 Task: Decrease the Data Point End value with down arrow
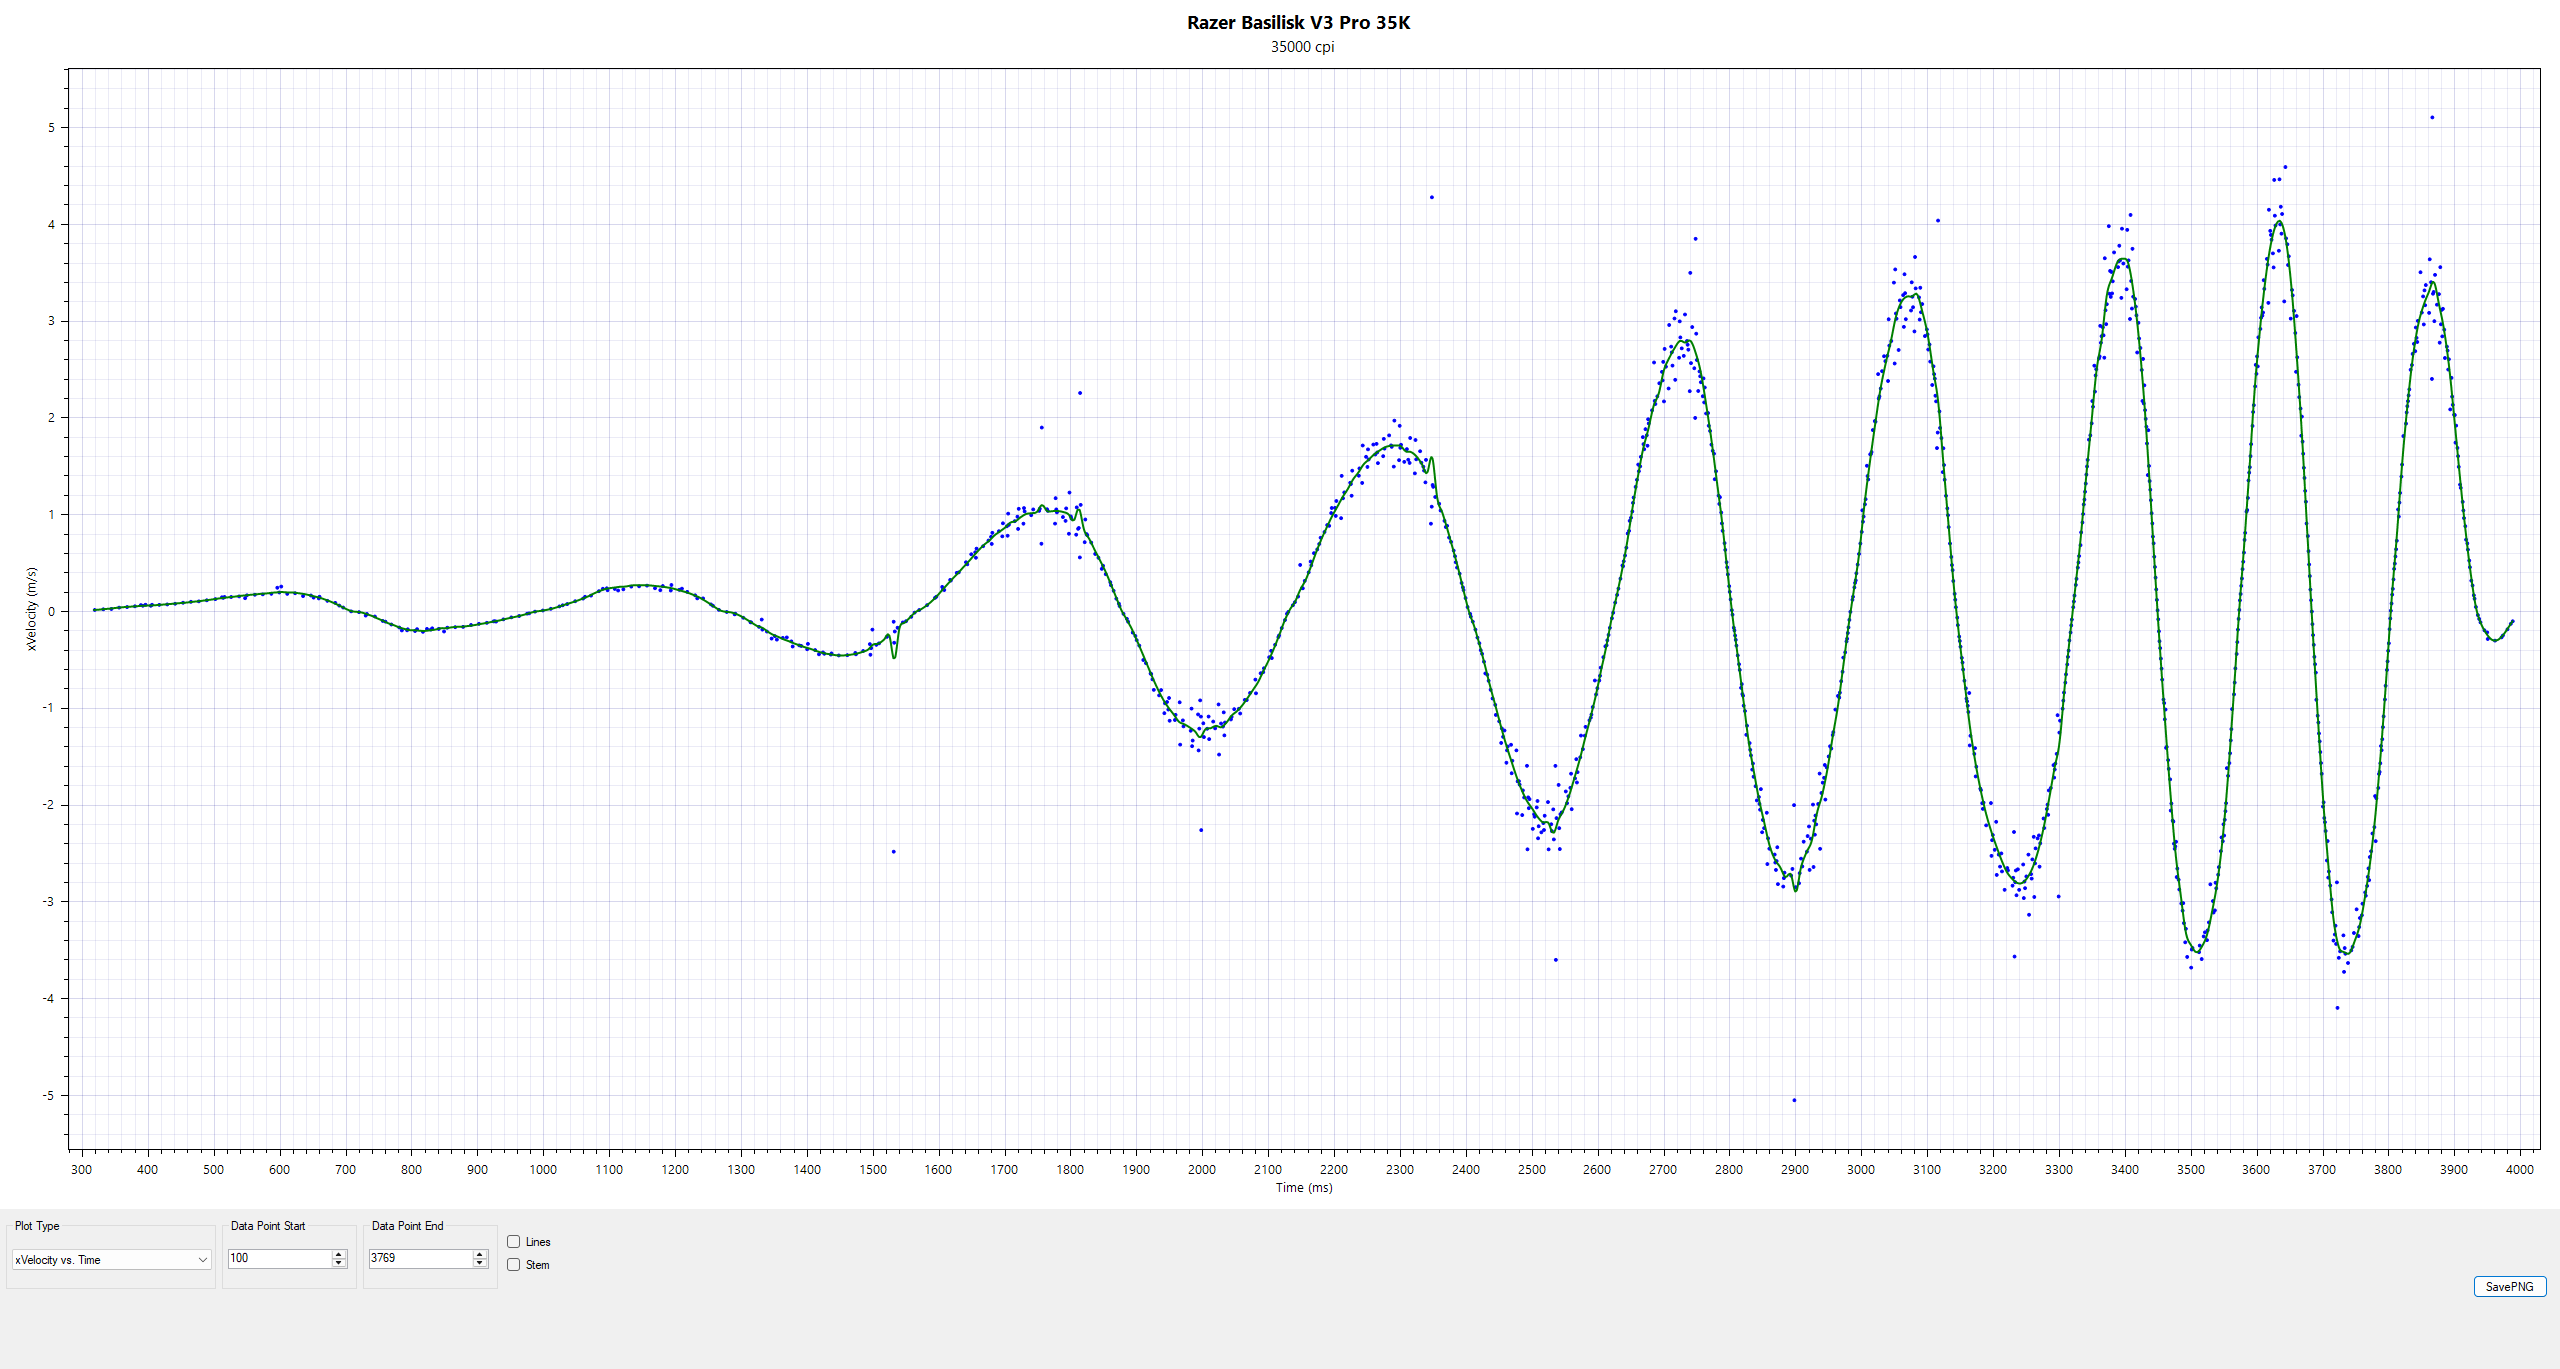click(x=480, y=1263)
